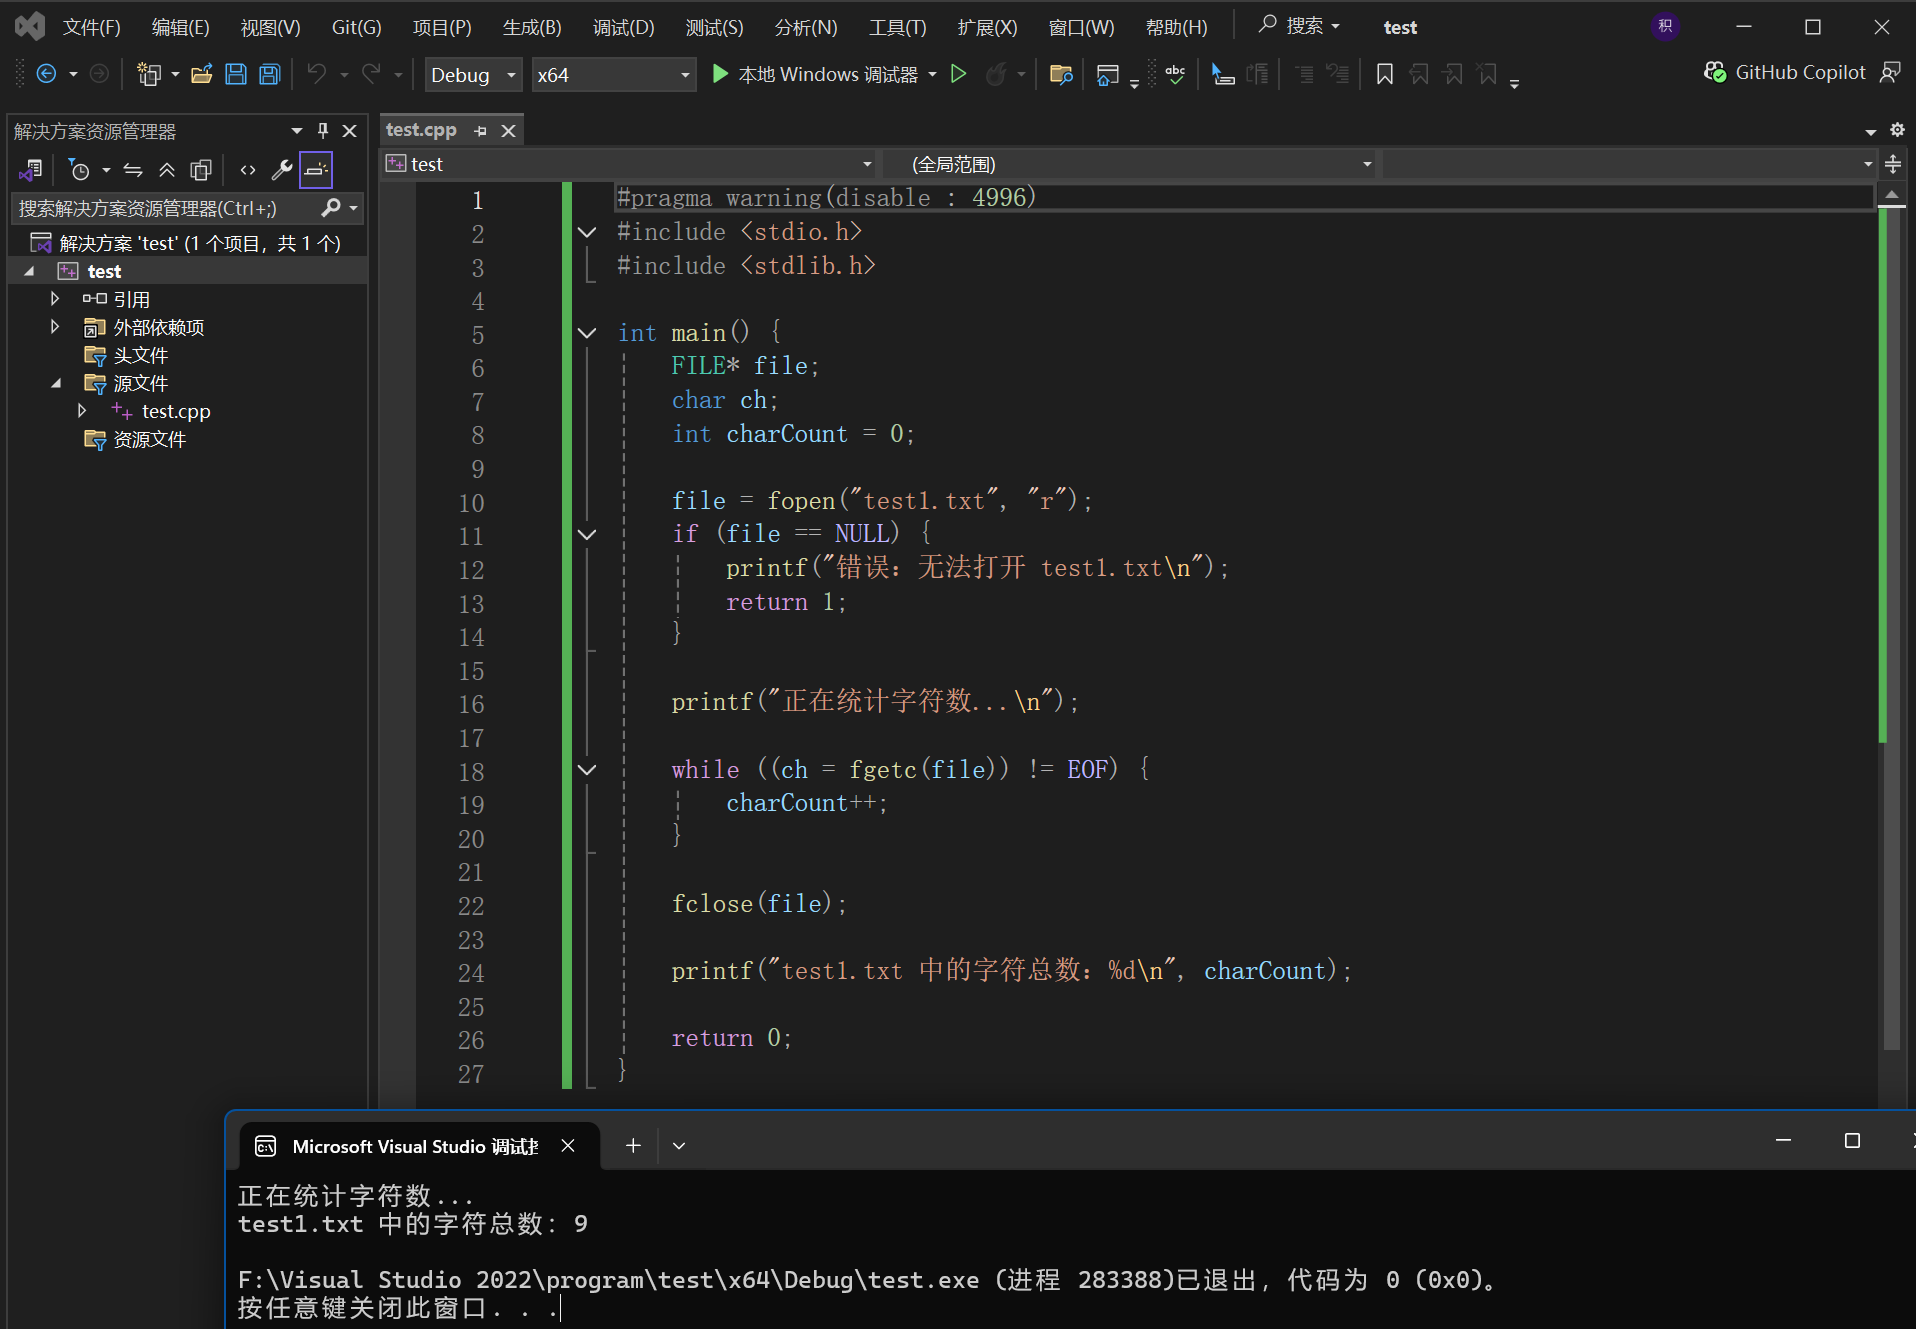Click the View Code angle brackets icon
This screenshot has height=1329, width=1916.
pyautogui.click(x=248, y=170)
